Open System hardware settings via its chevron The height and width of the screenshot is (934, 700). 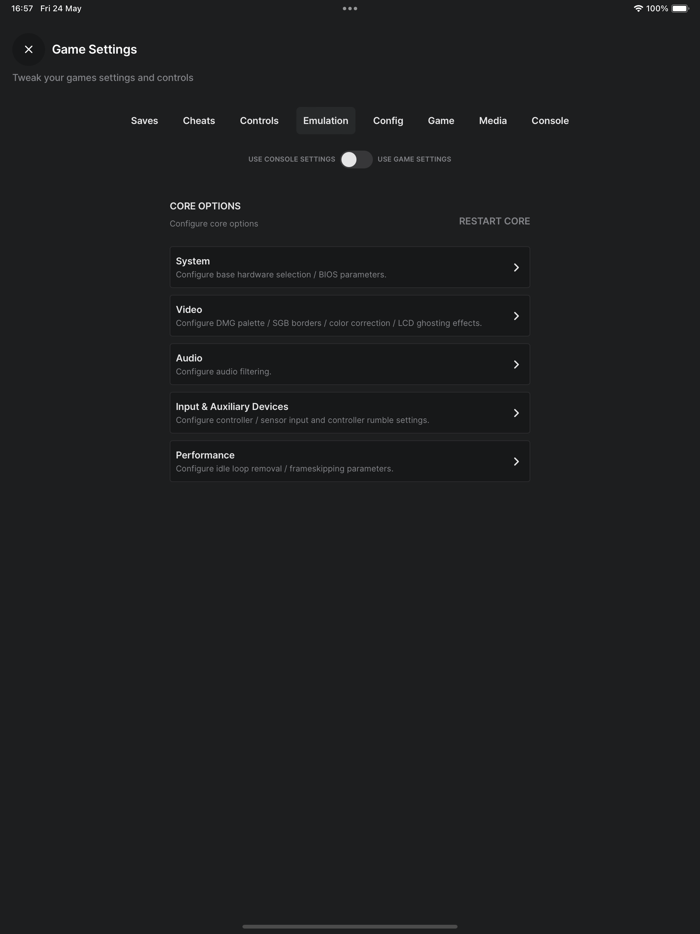(x=516, y=267)
